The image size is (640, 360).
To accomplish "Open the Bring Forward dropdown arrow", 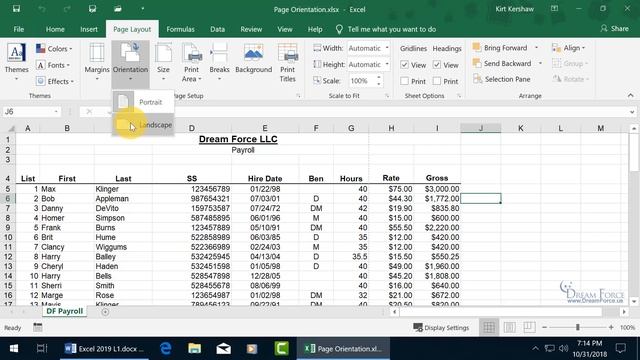I will point(536,48).
